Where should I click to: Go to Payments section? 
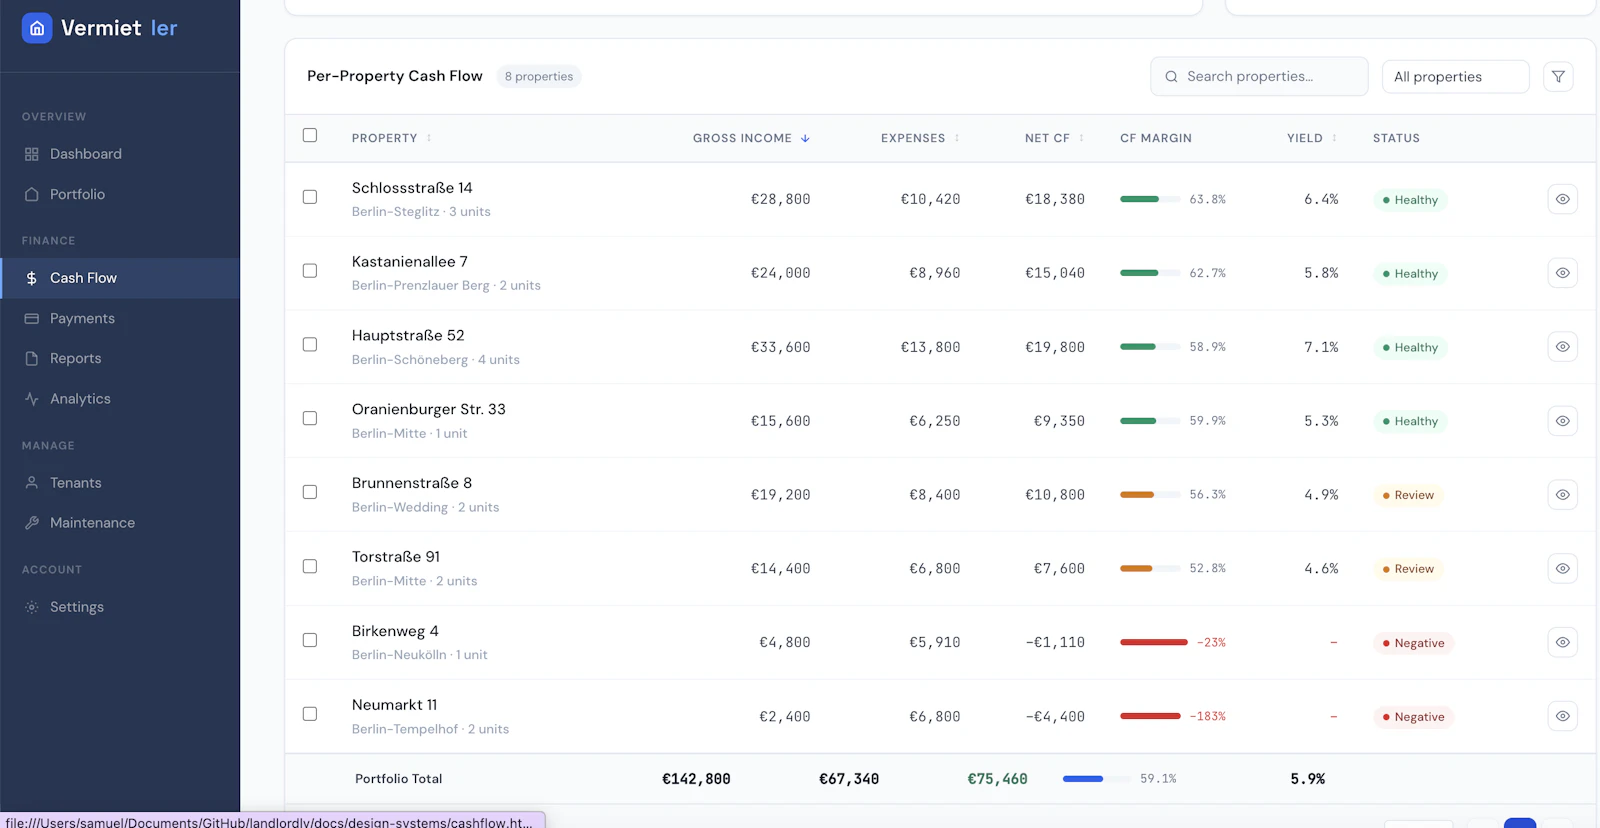point(120,318)
